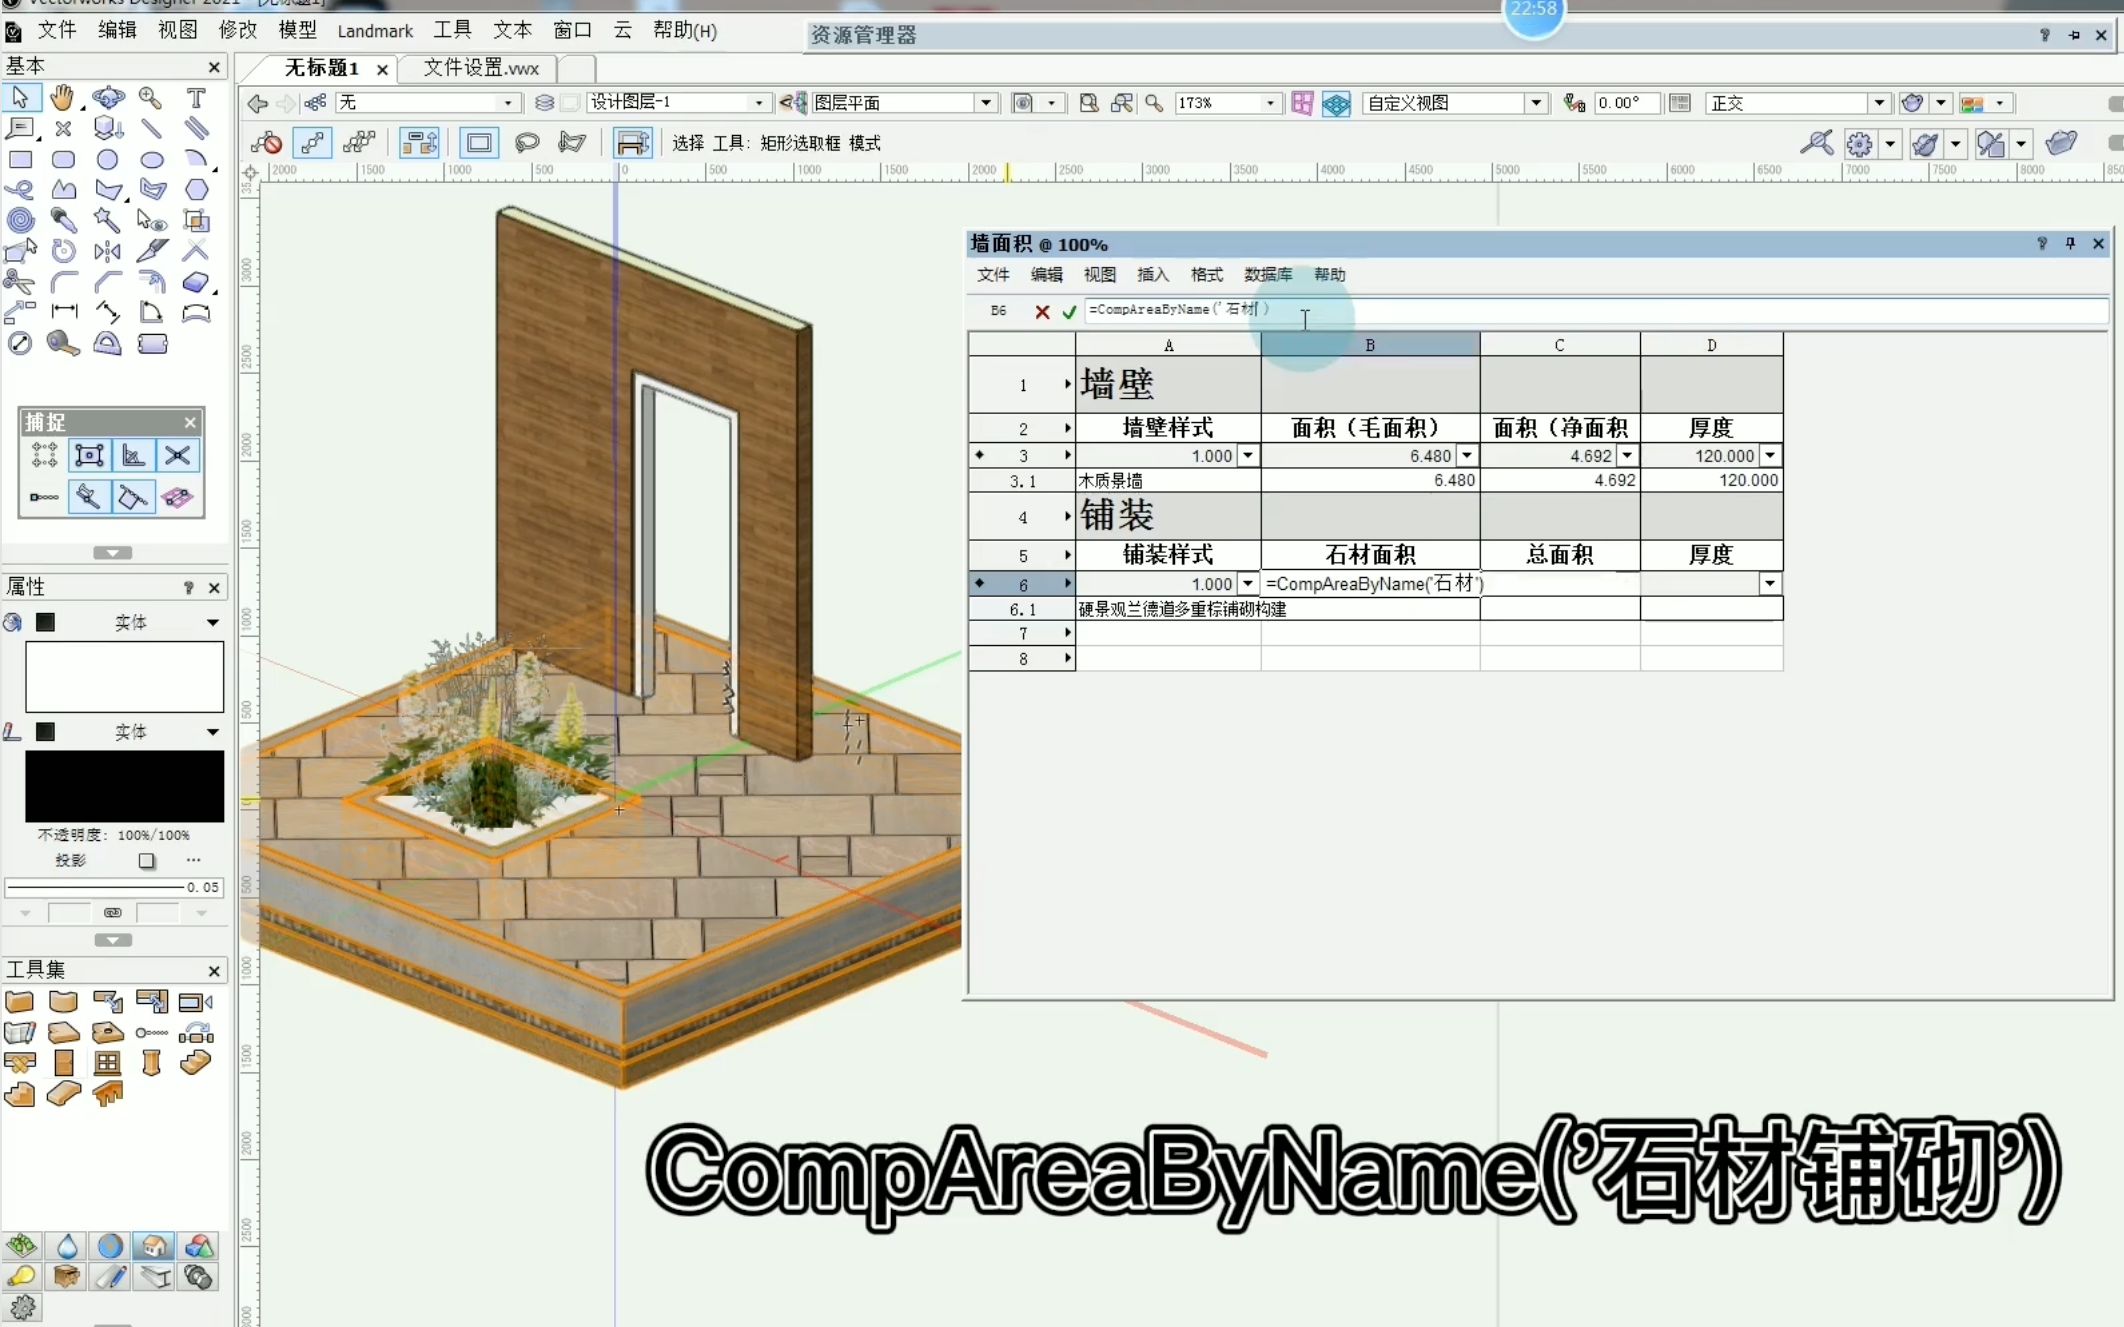Switch to the 文件设置.vwx tab
Viewport: 2124px width, 1327px height.
coord(481,68)
